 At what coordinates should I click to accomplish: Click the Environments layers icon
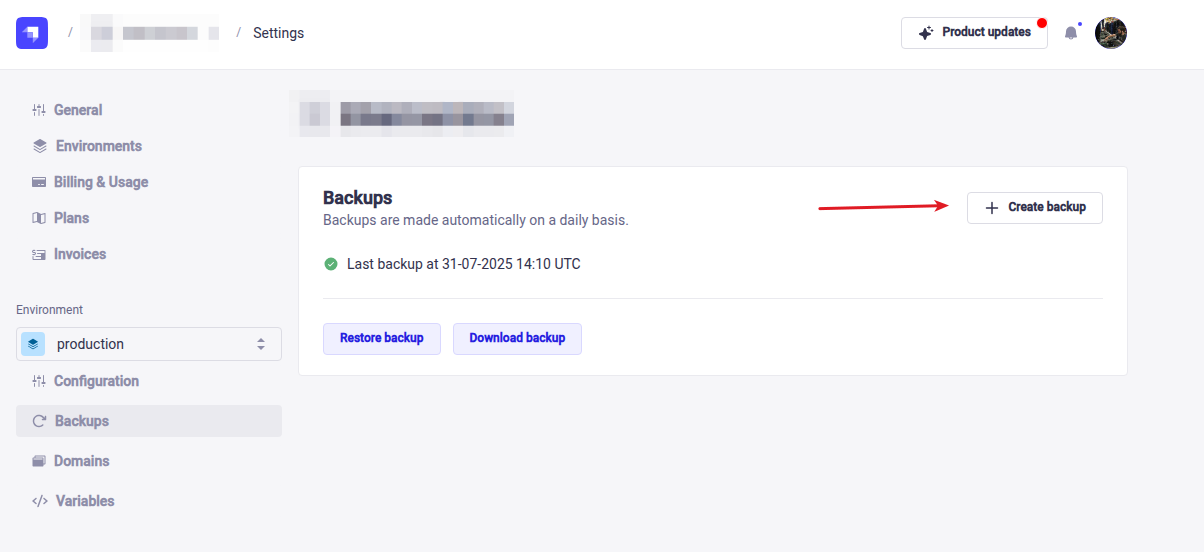coord(40,146)
